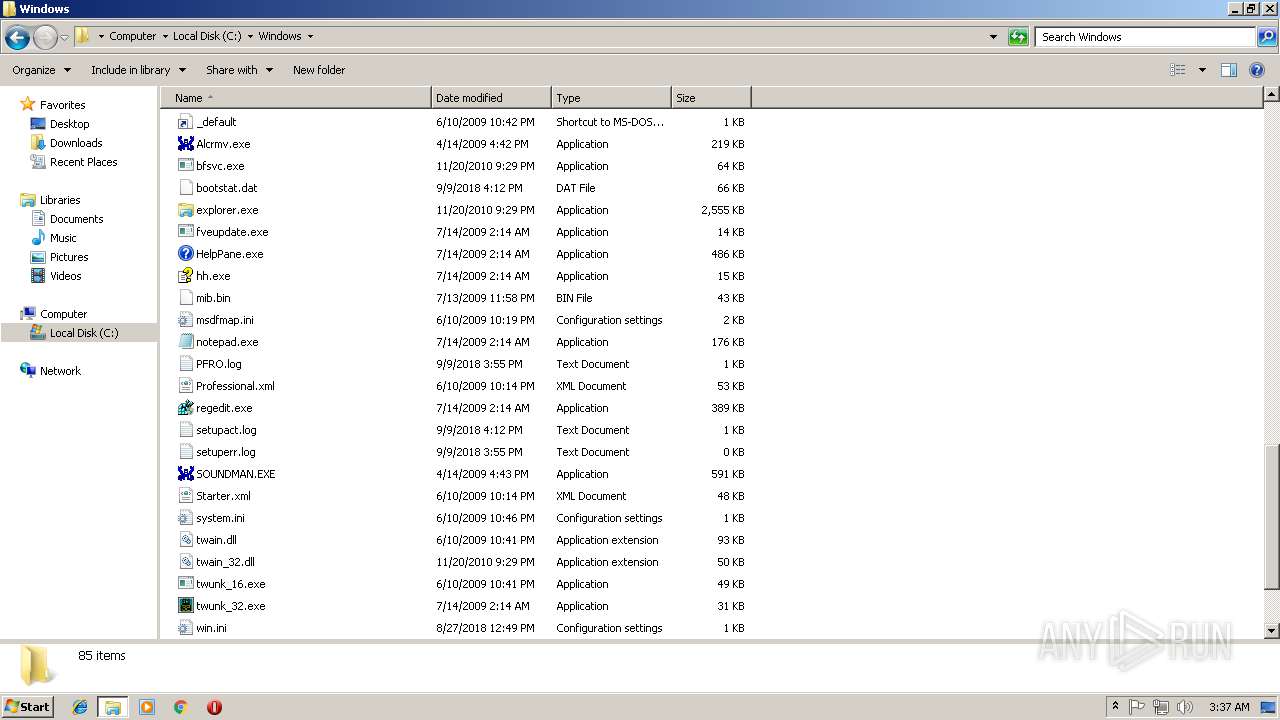The image size is (1280, 720).
Task: Open the Share with dropdown
Action: 240,70
